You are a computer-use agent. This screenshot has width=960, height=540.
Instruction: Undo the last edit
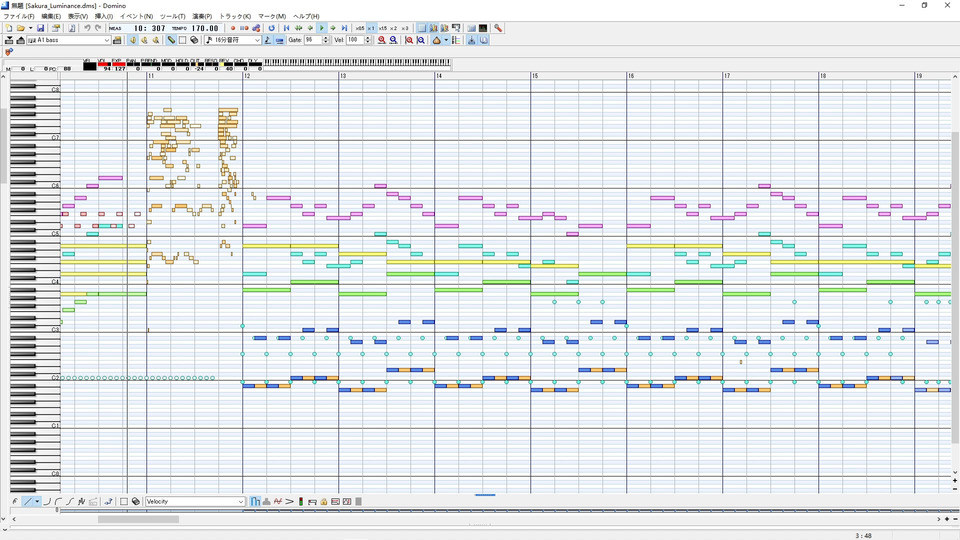click(87, 28)
